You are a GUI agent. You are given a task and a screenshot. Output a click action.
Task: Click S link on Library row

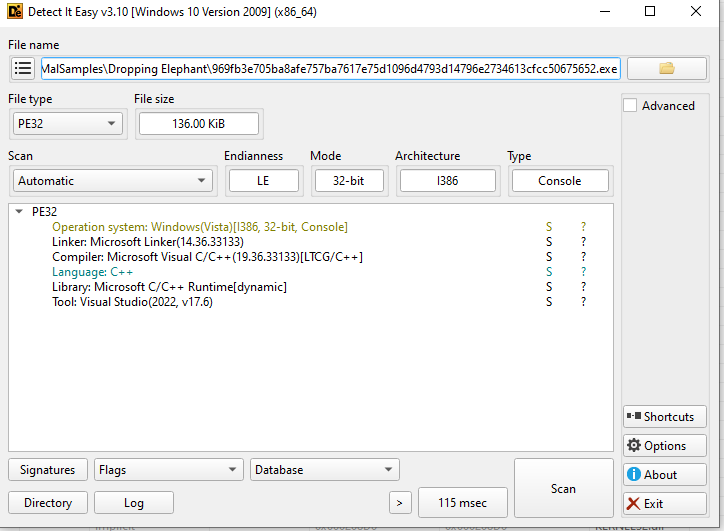[549, 287]
